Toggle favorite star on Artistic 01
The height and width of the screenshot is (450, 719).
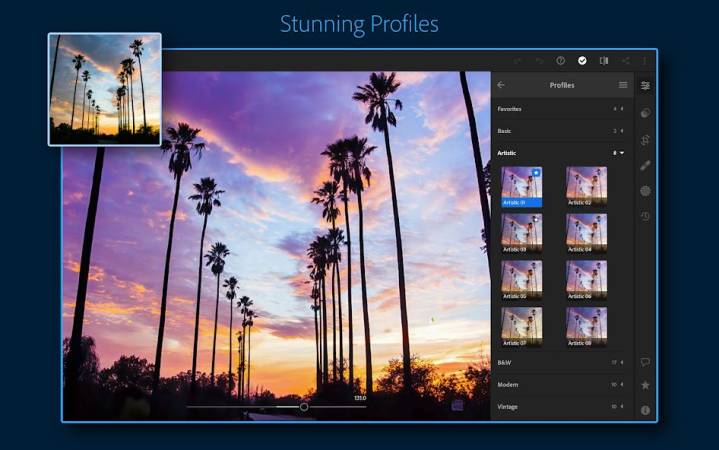[537, 172]
